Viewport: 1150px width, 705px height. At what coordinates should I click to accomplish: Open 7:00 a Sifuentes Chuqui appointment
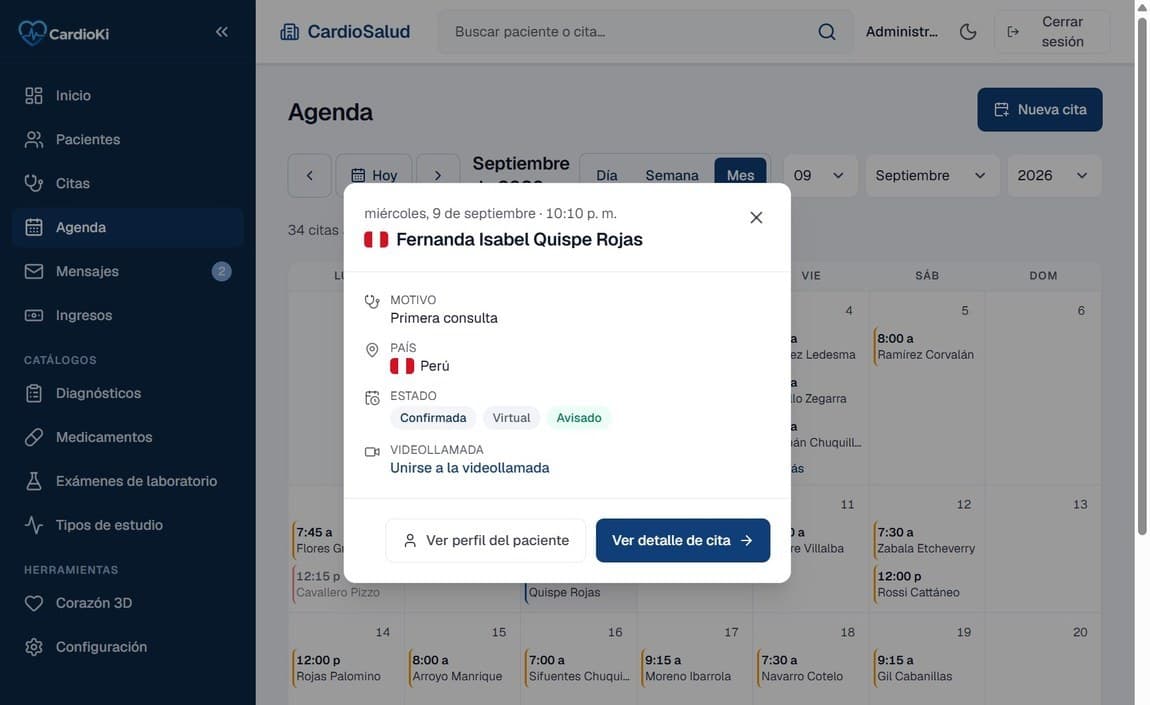pos(578,668)
